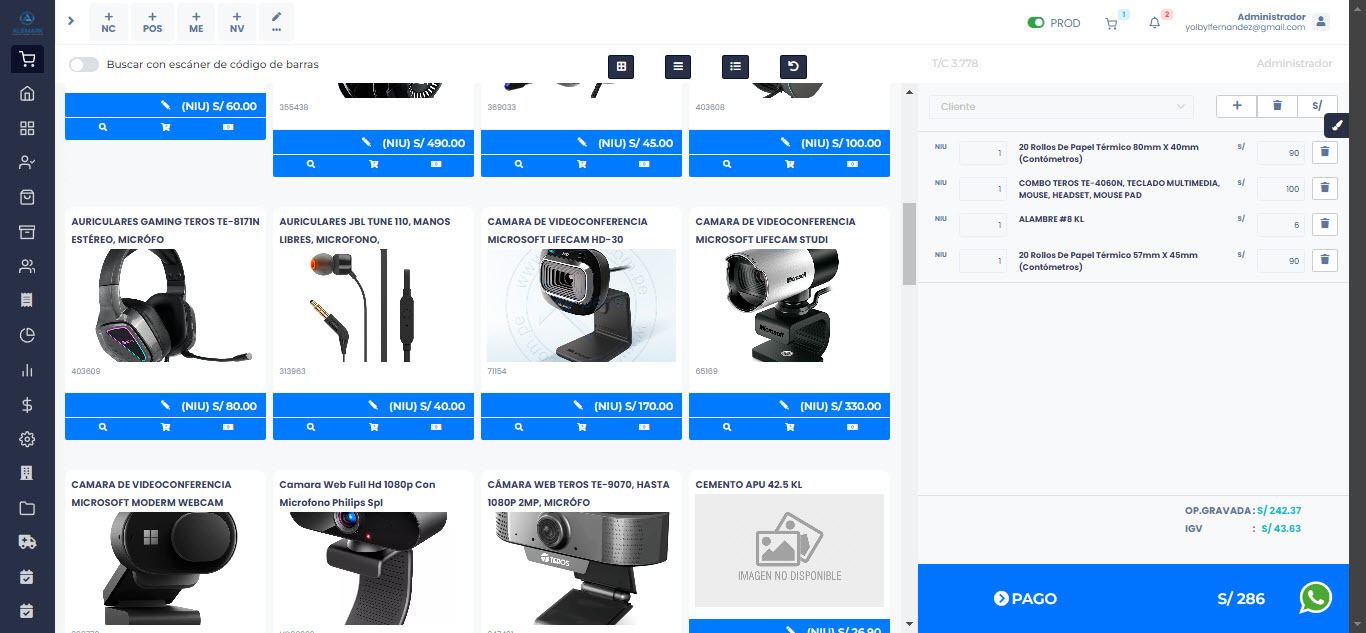Delete the ALAMBRE #8 KL cart row
The height and width of the screenshot is (633, 1366).
coord(1324,223)
